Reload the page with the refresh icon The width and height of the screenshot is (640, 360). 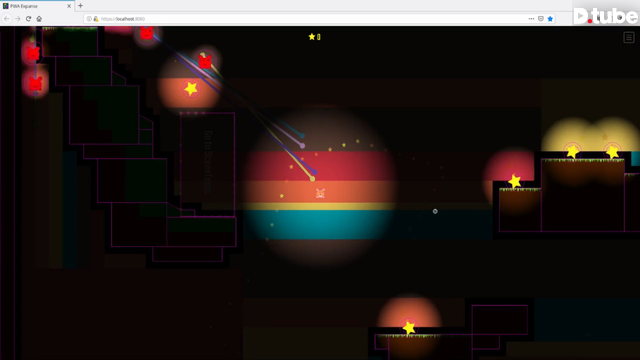[29, 19]
